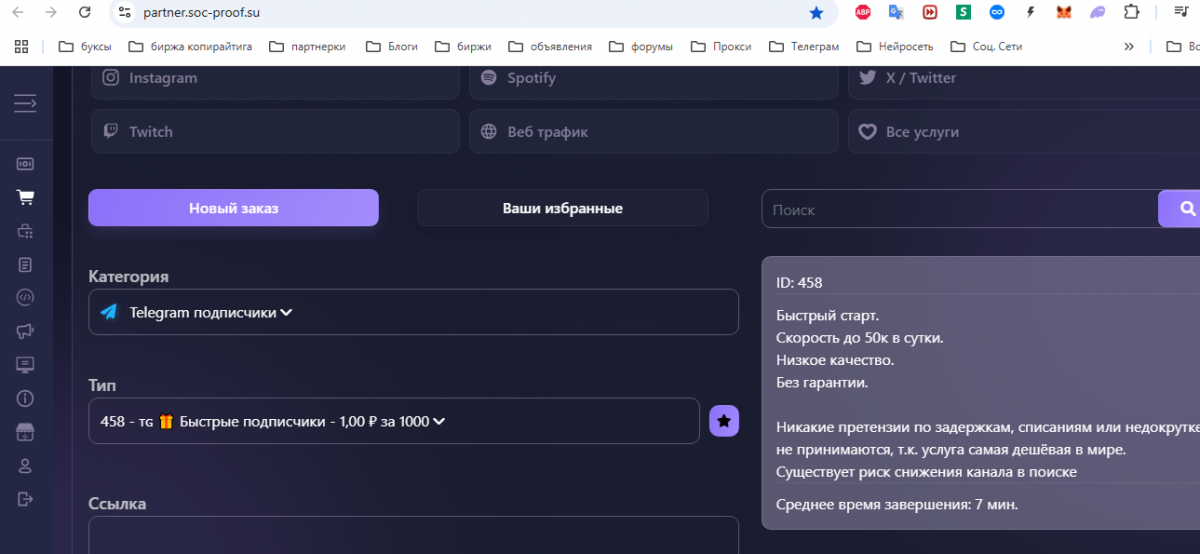Open the red fast-forward extension icon
The width and height of the screenshot is (1200, 554).
coord(930,13)
